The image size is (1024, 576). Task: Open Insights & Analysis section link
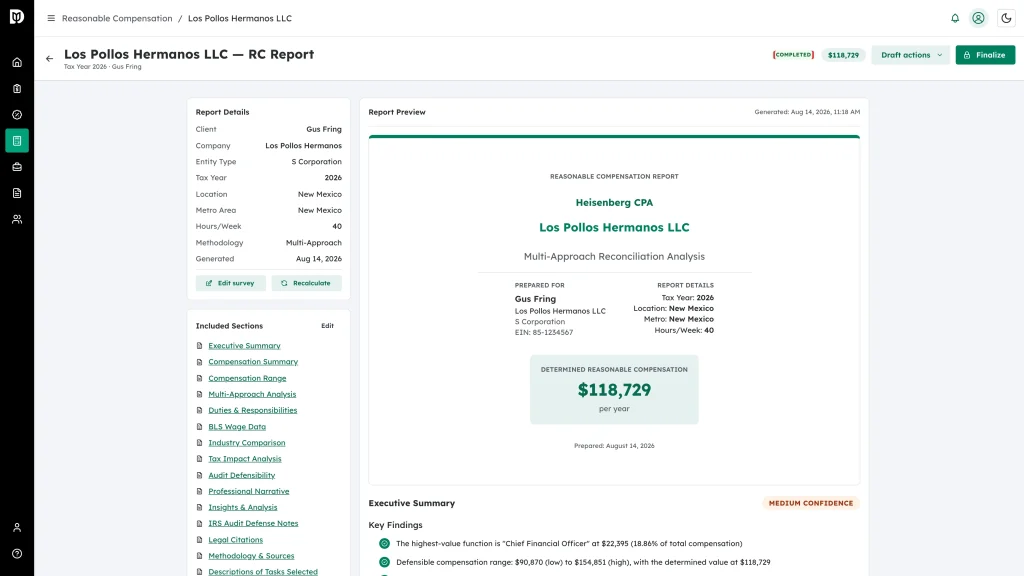point(243,507)
